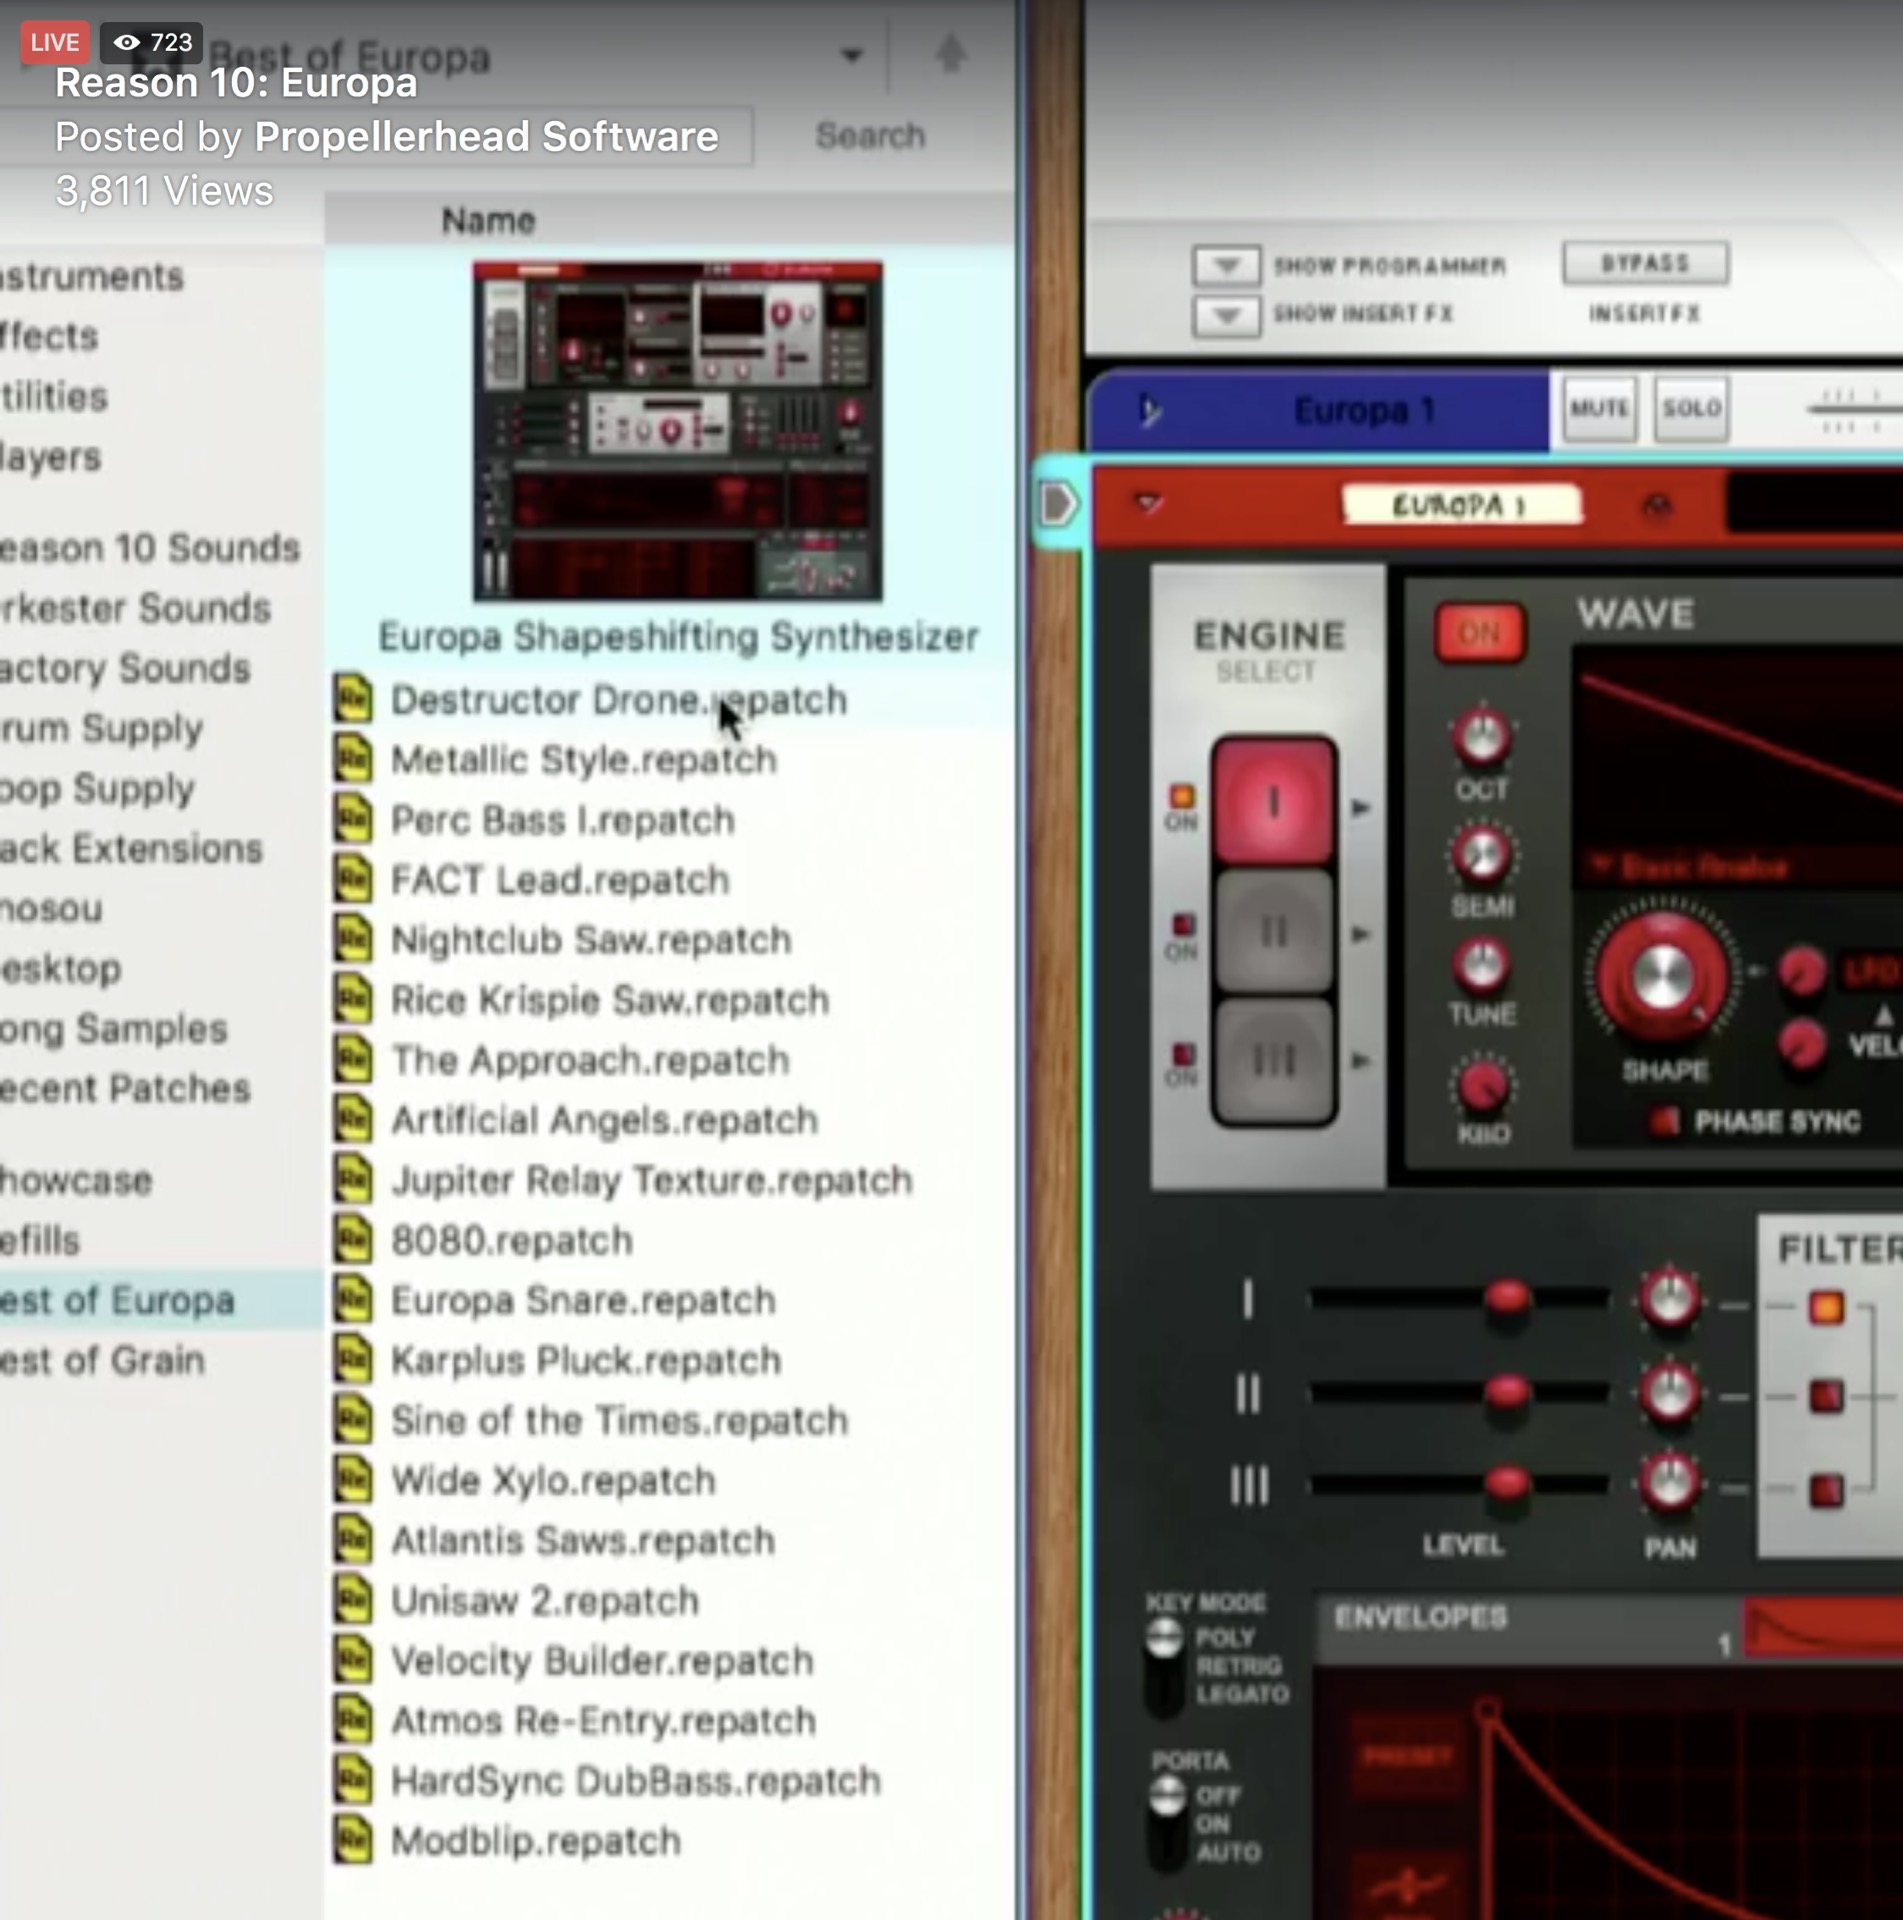The height and width of the screenshot is (1920, 1903).
Task: Click the envelope 1 curve display
Action: 1822,1630
